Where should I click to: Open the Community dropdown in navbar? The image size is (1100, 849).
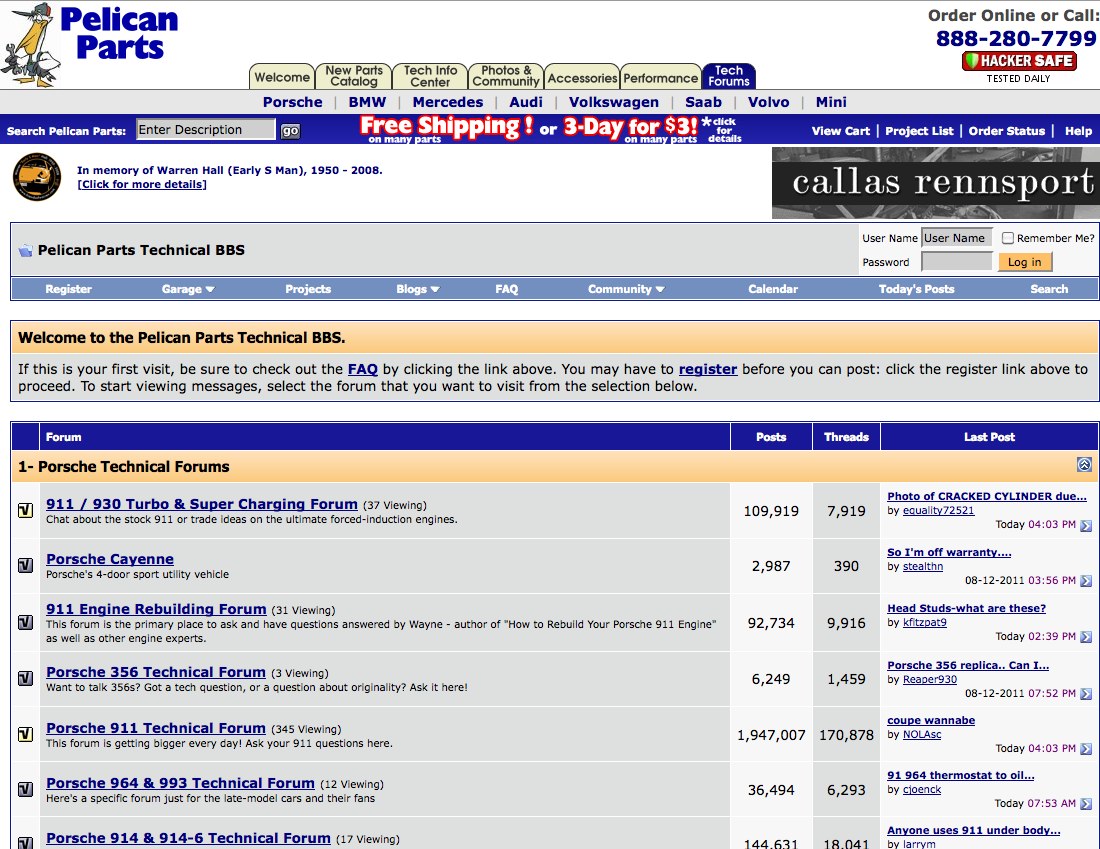click(626, 289)
